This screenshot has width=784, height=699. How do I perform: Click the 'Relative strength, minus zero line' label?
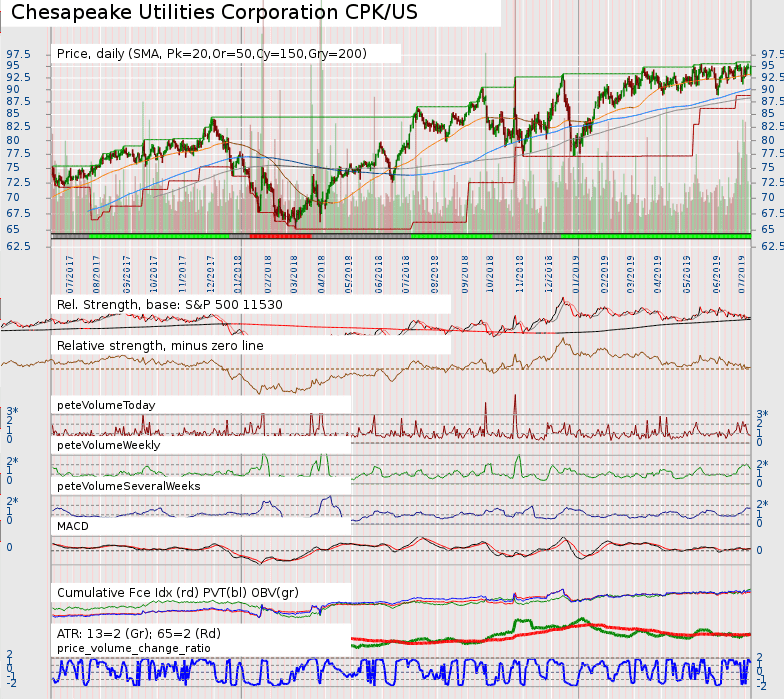click(160, 346)
